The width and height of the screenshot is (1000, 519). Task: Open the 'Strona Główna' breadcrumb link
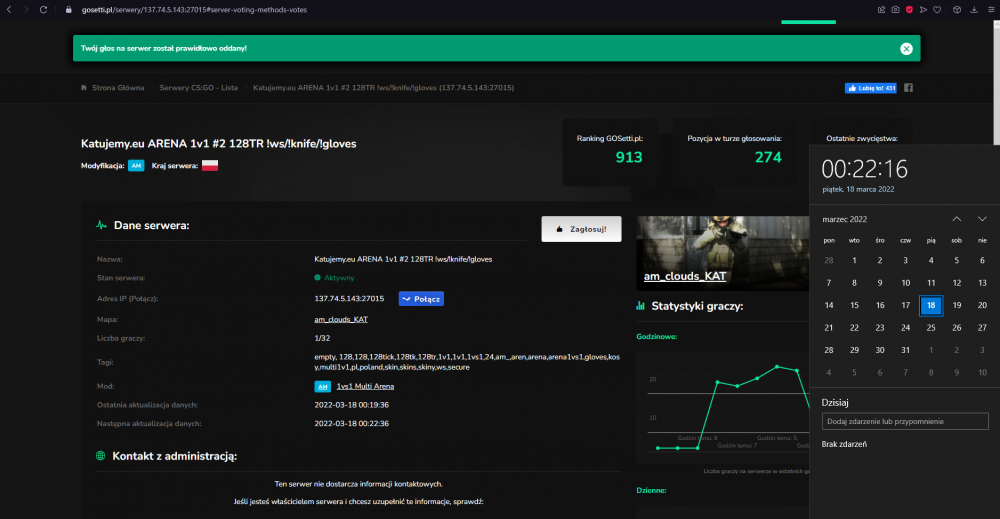(x=118, y=88)
